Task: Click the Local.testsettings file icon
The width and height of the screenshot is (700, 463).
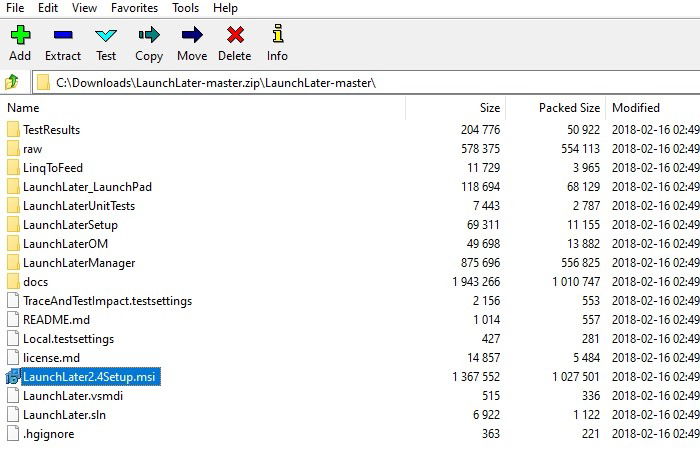Action: [x=13, y=338]
